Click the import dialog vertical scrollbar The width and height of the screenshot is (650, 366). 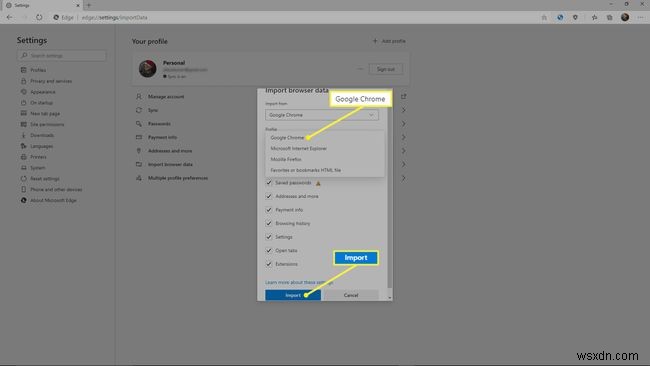point(389,189)
